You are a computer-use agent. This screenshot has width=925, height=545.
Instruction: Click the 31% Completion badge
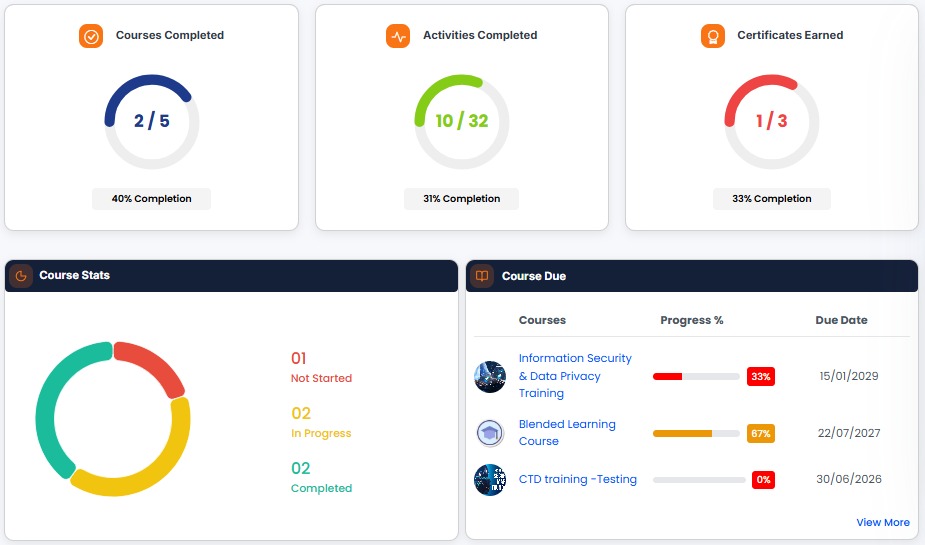point(461,199)
